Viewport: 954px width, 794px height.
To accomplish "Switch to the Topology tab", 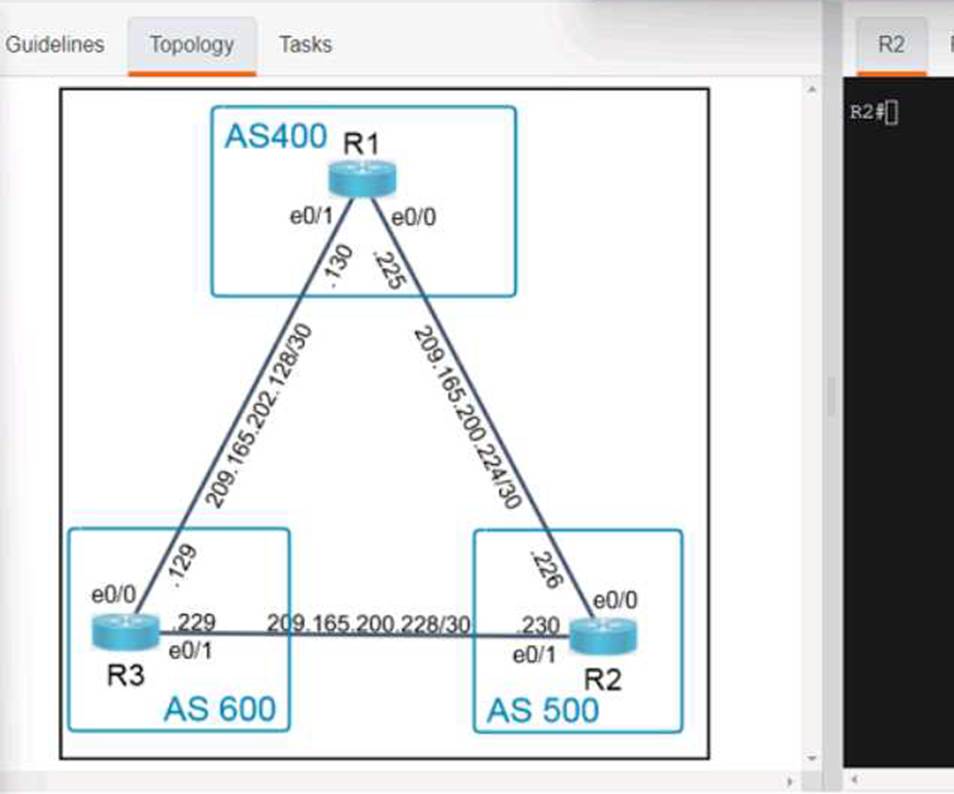I will [192, 45].
